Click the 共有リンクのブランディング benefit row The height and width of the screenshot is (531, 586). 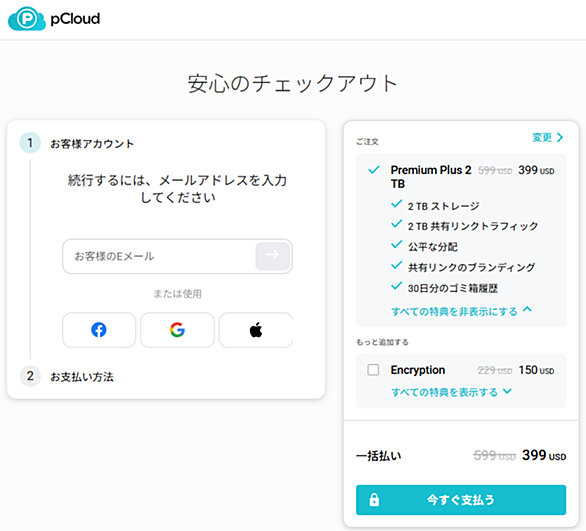tap(463, 267)
